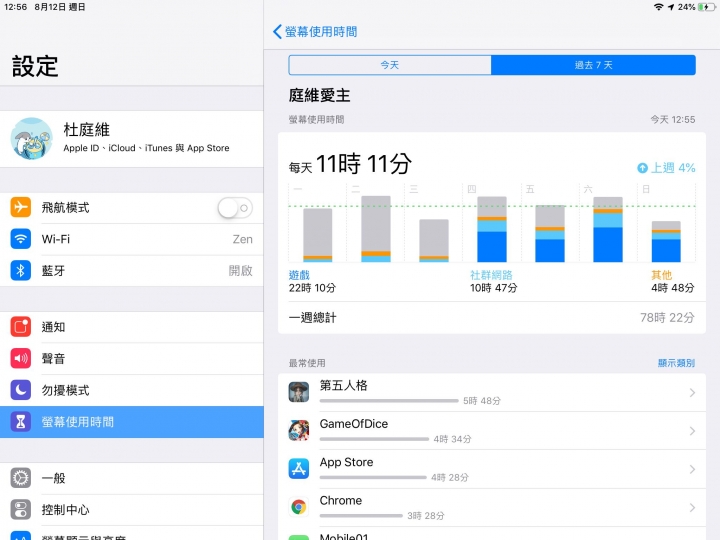Open the 一般 settings row

[132, 478]
